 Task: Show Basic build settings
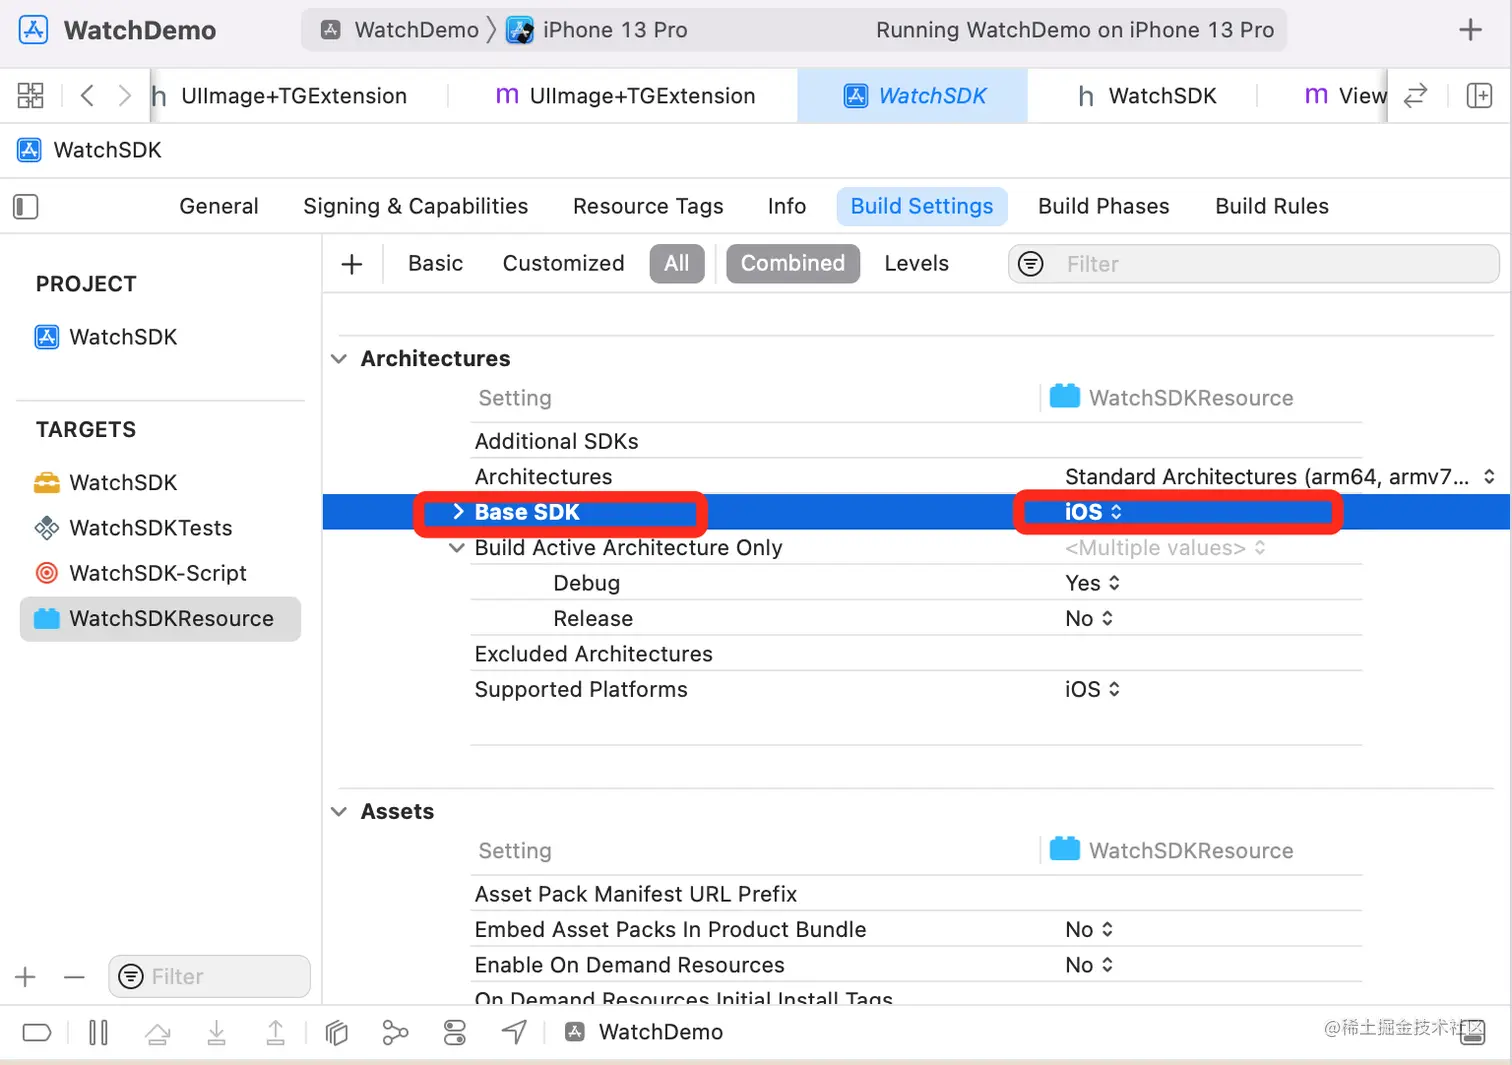click(x=436, y=264)
